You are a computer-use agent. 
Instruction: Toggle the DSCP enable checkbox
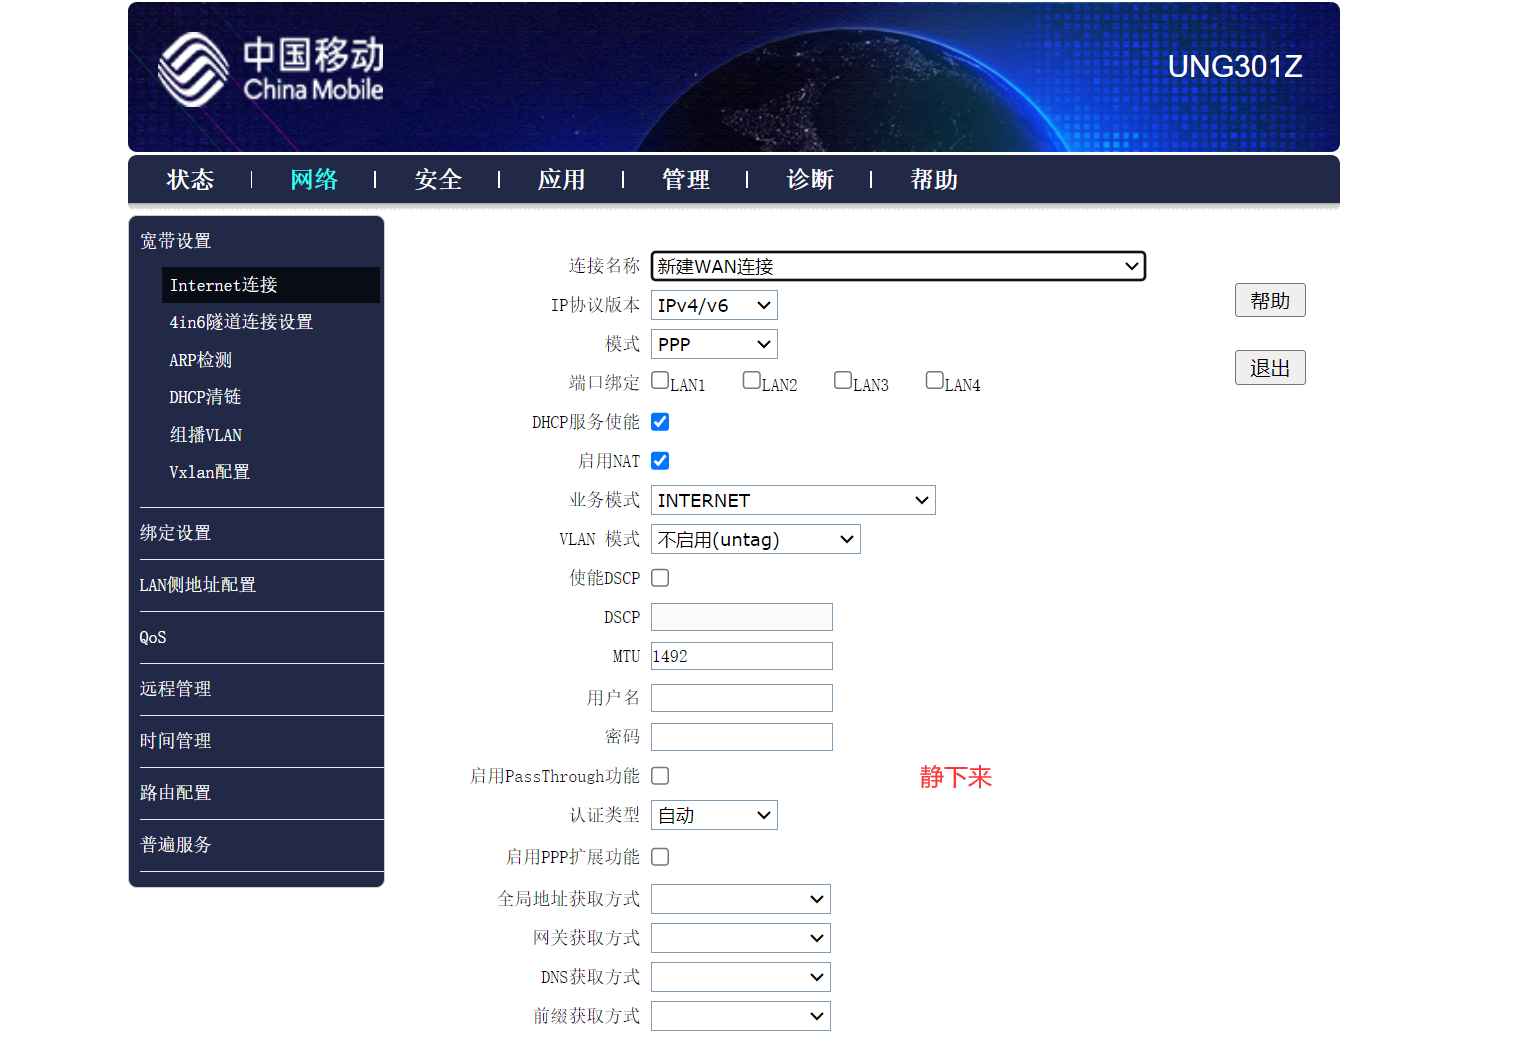click(660, 578)
